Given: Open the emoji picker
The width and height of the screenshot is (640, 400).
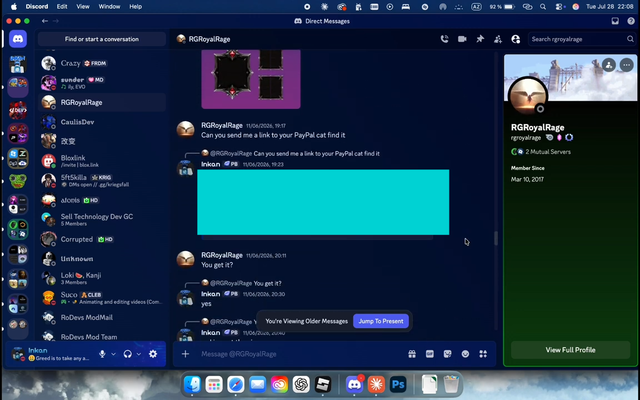Looking at the screenshot, I should [x=465, y=354].
